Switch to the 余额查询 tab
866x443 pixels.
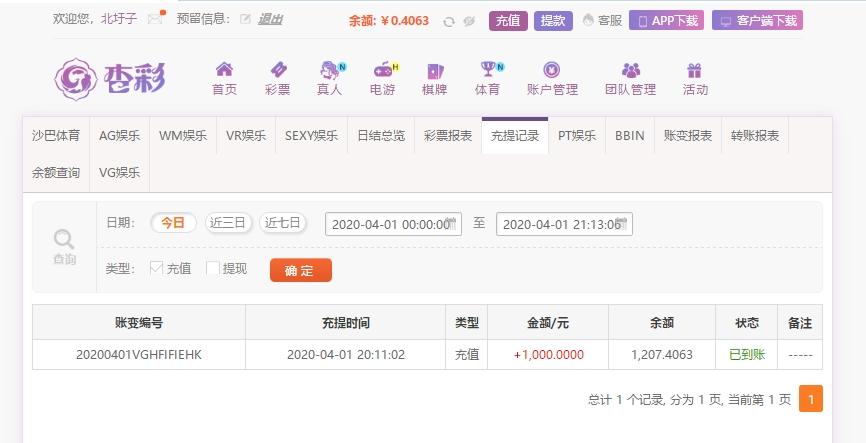[x=56, y=173]
